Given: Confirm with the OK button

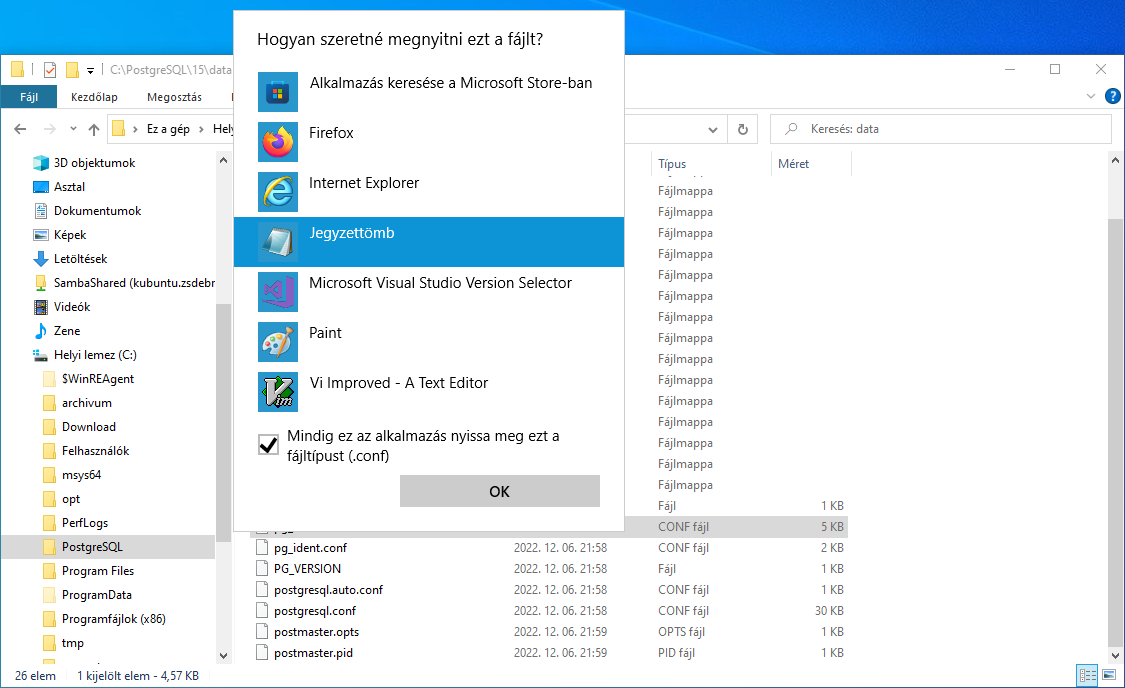Looking at the screenshot, I should point(499,491).
